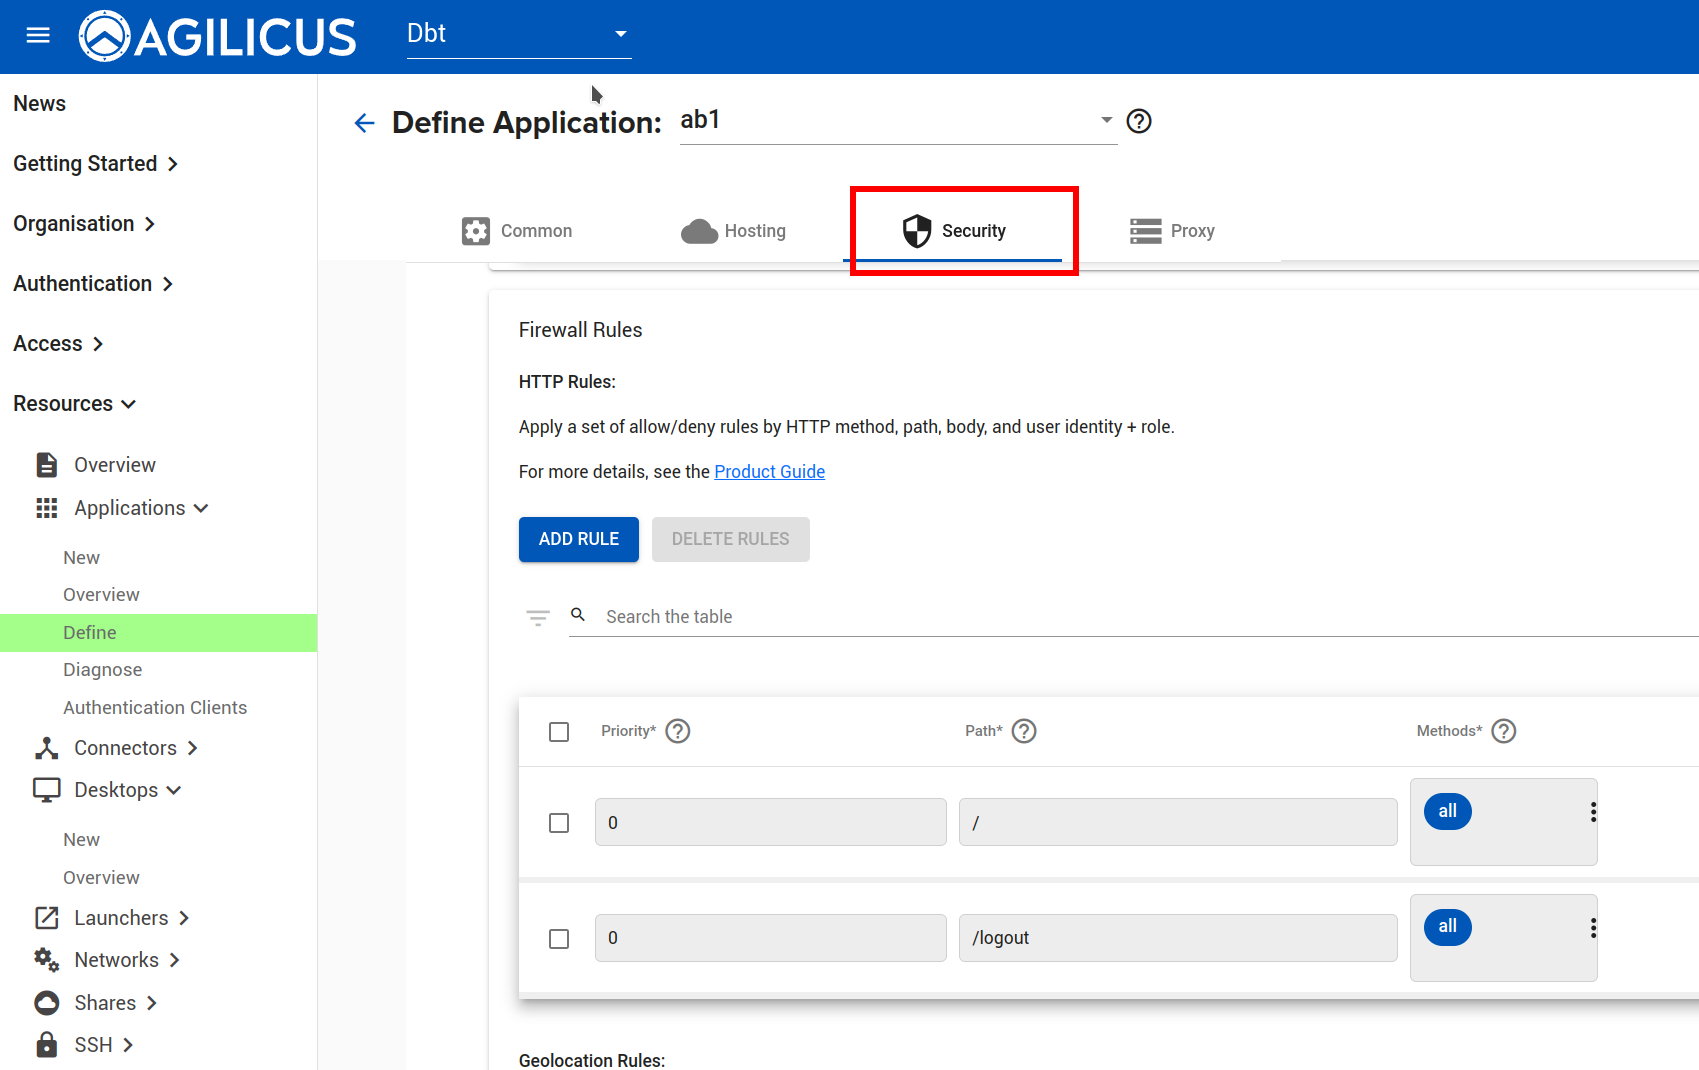This screenshot has height=1070, width=1699.
Task: Check the box for the /logout rule
Action: click(x=559, y=939)
